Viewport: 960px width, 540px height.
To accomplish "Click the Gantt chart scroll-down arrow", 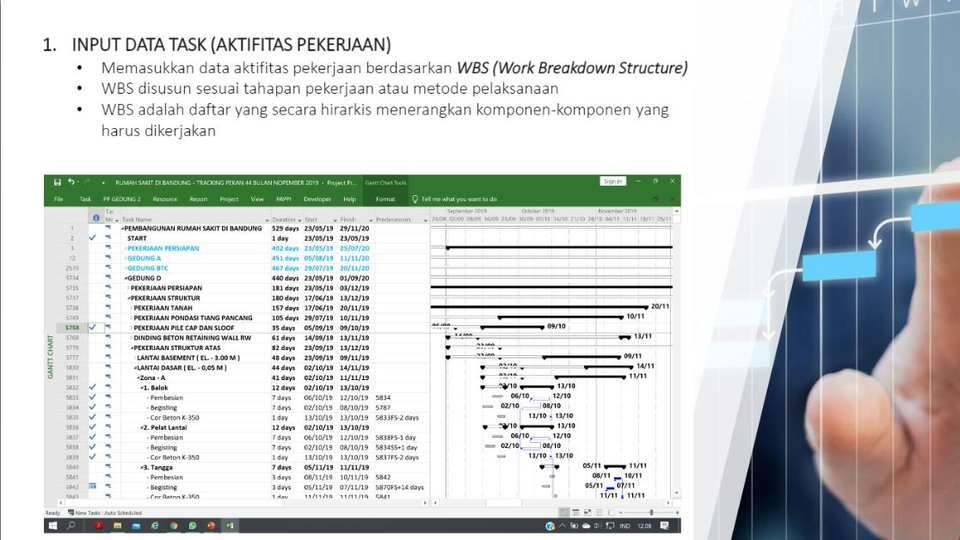I will (x=677, y=492).
